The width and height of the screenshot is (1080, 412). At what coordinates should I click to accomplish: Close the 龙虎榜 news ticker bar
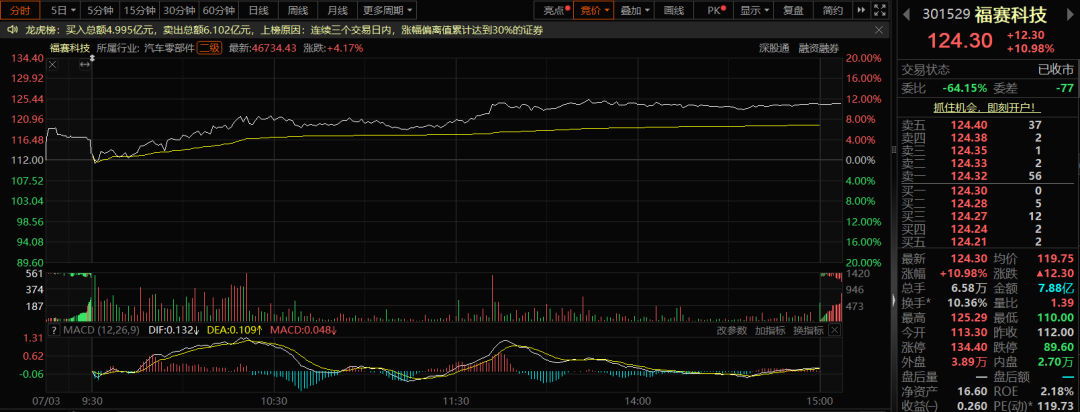pyautogui.click(x=878, y=30)
